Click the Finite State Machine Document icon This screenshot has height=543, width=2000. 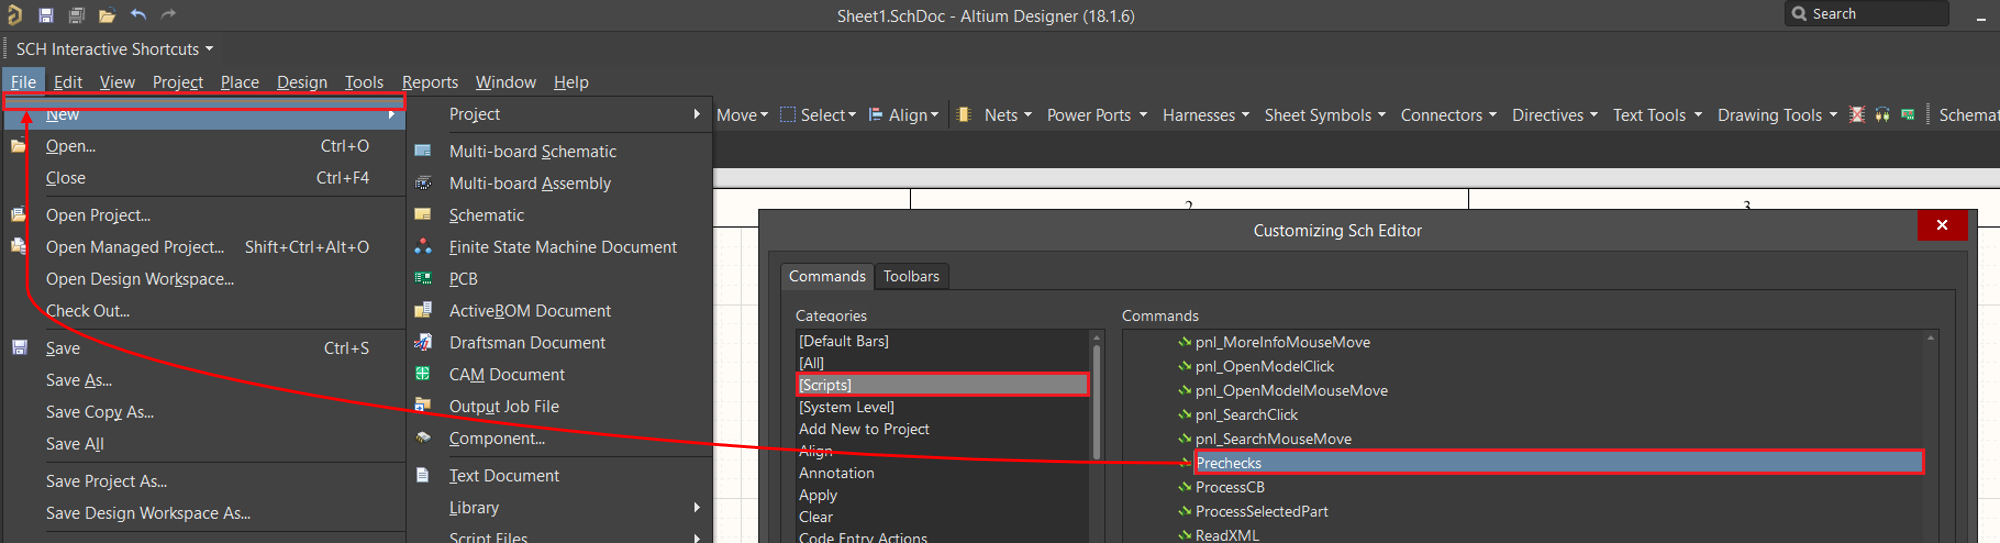tap(424, 247)
